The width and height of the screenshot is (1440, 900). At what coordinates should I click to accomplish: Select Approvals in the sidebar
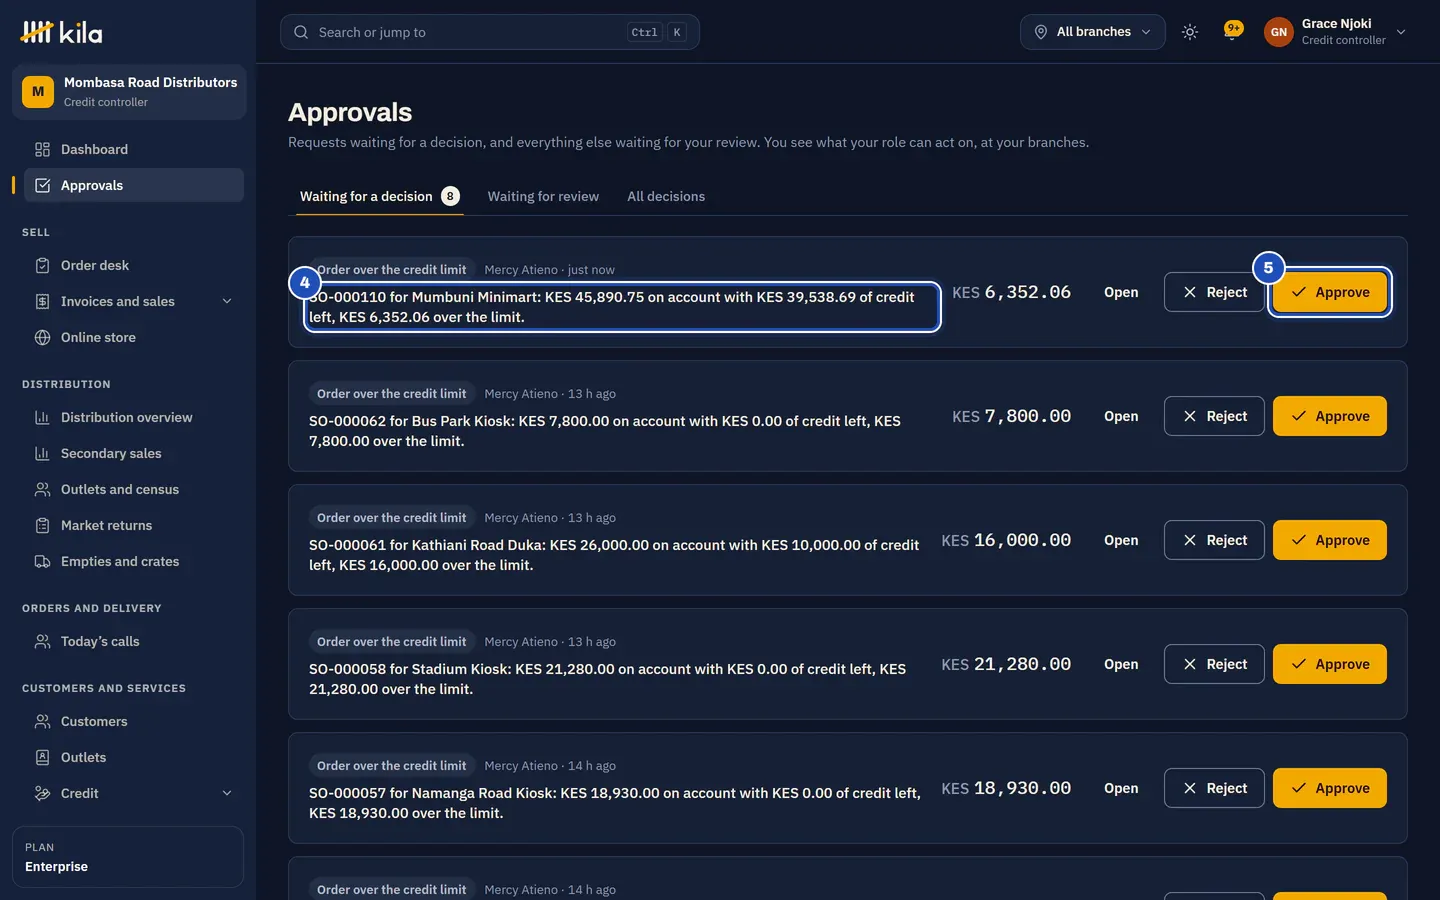[x=134, y=186]
